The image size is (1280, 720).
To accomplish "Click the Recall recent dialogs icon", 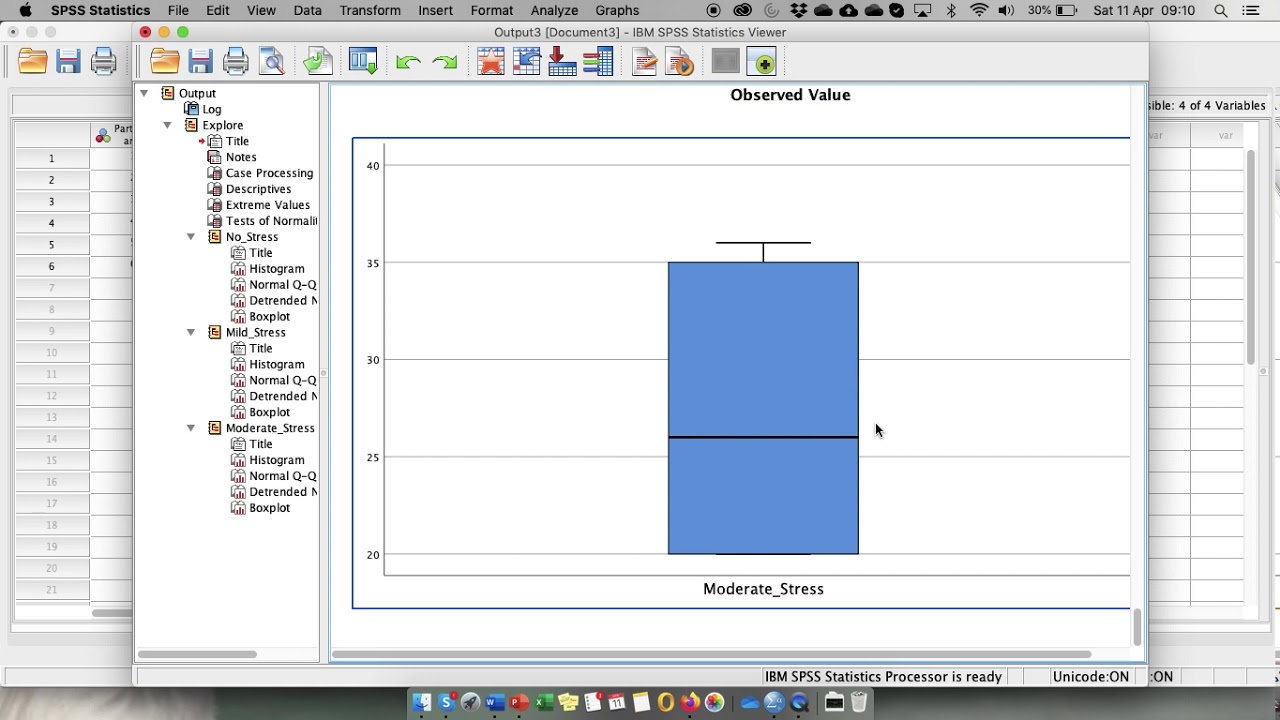I will 363,62.
